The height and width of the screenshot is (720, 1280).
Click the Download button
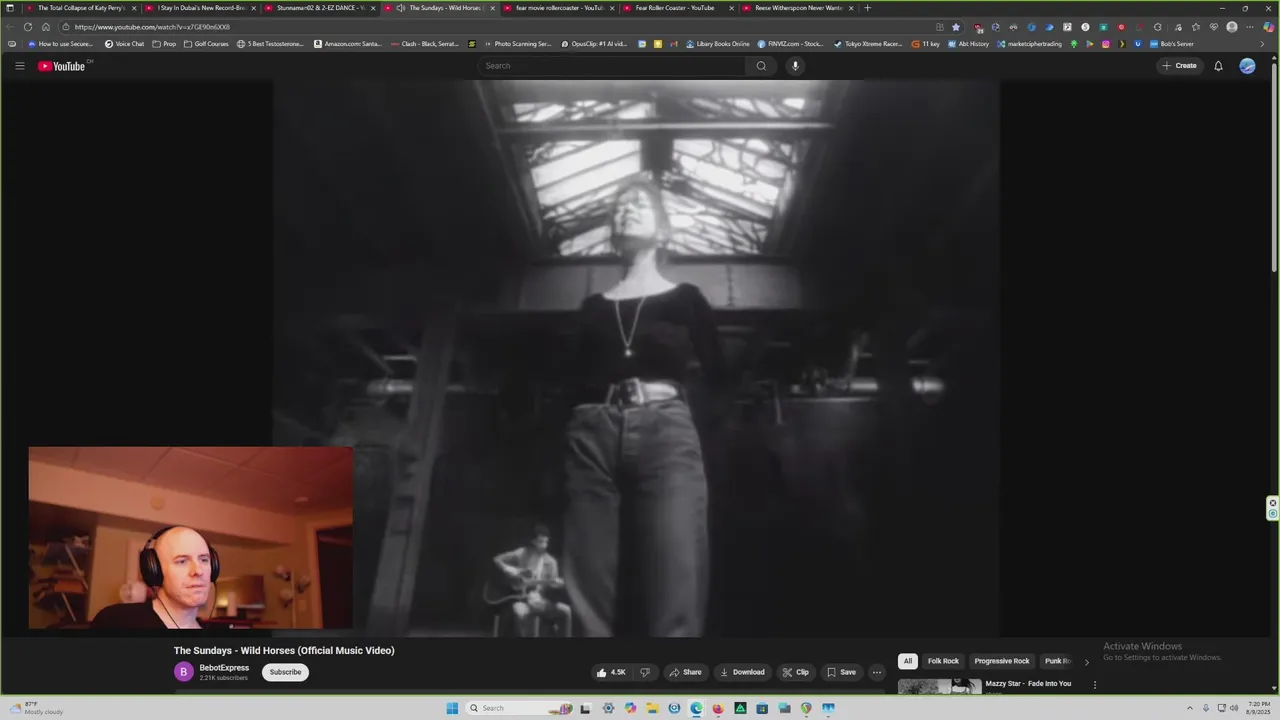(x=742, y=672)
